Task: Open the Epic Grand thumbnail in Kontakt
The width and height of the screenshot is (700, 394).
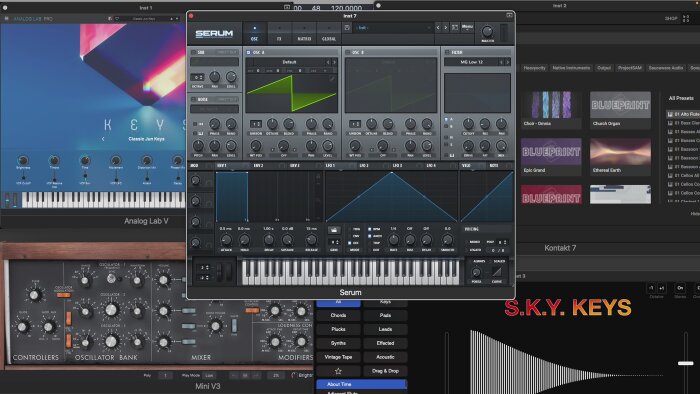Action: point(551,156)
